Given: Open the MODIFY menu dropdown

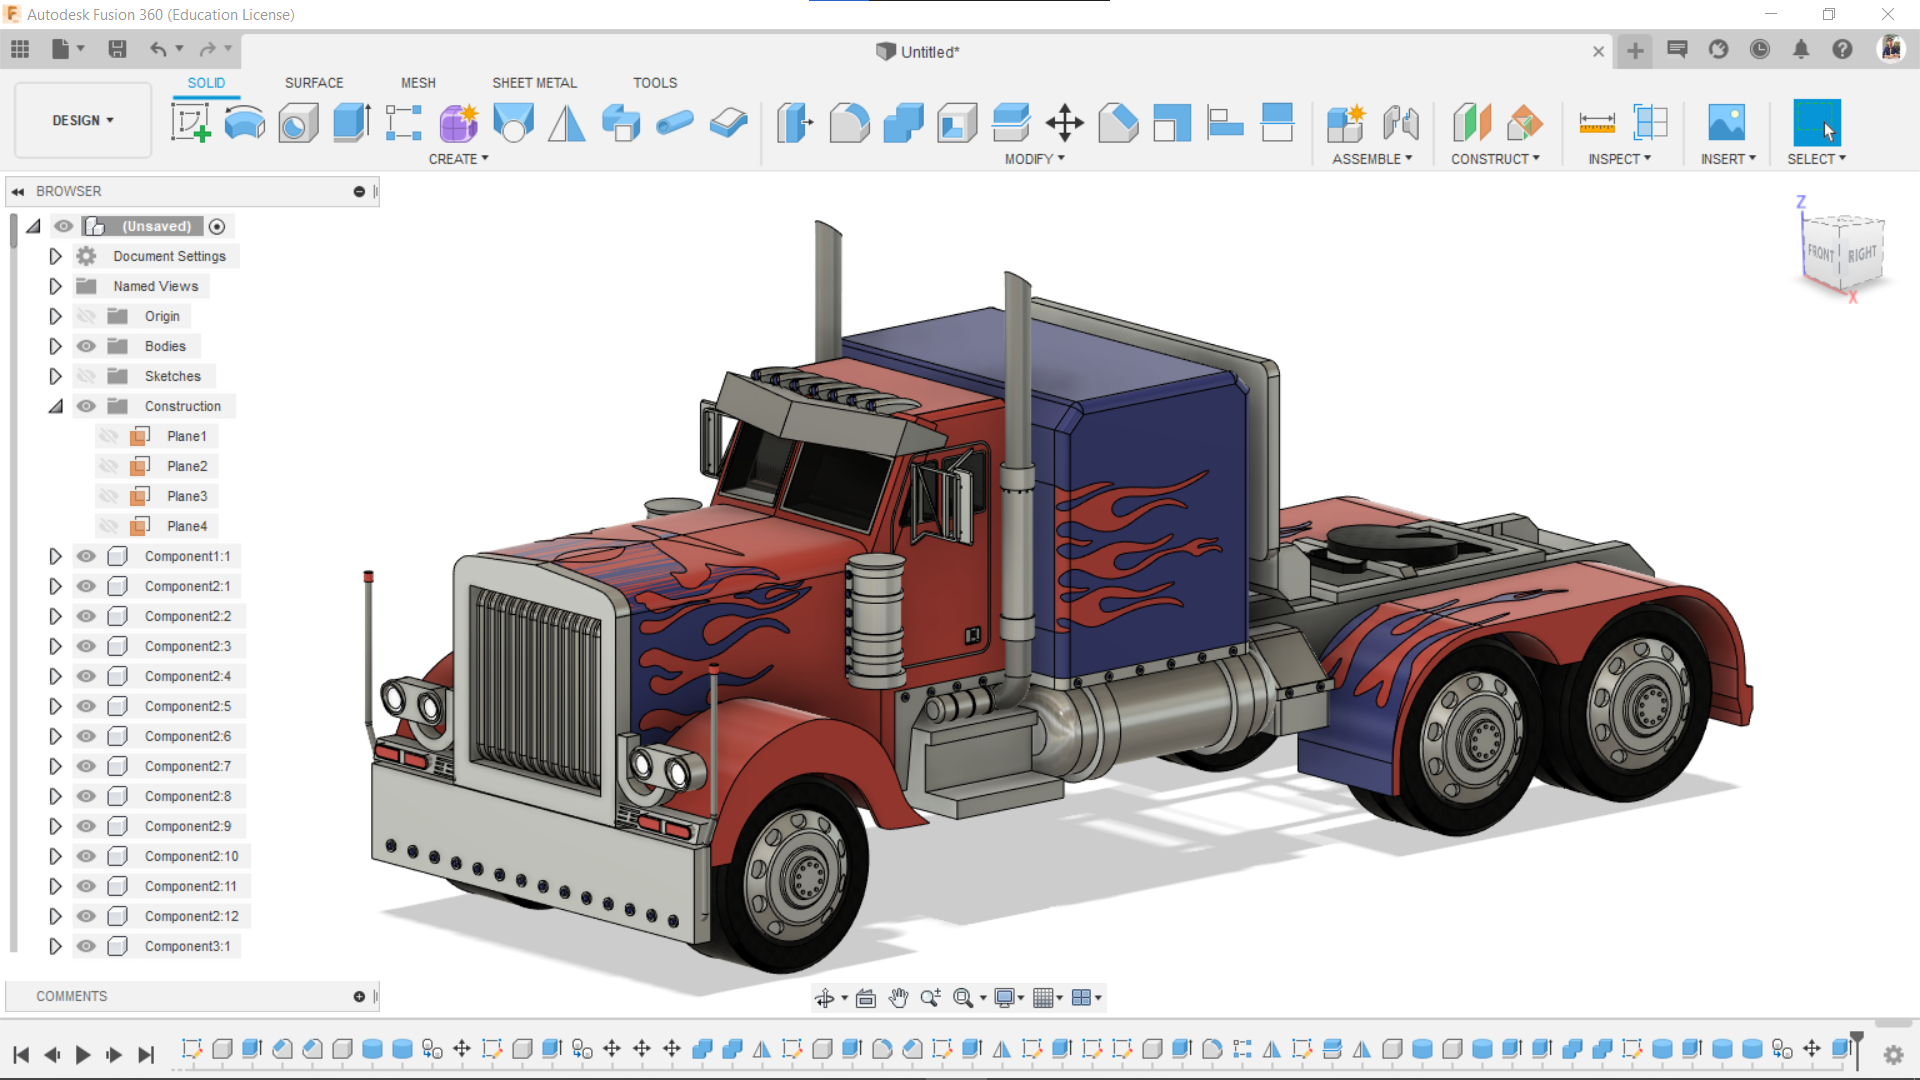Looking at the screenshot, I should tap(1034, 159).
